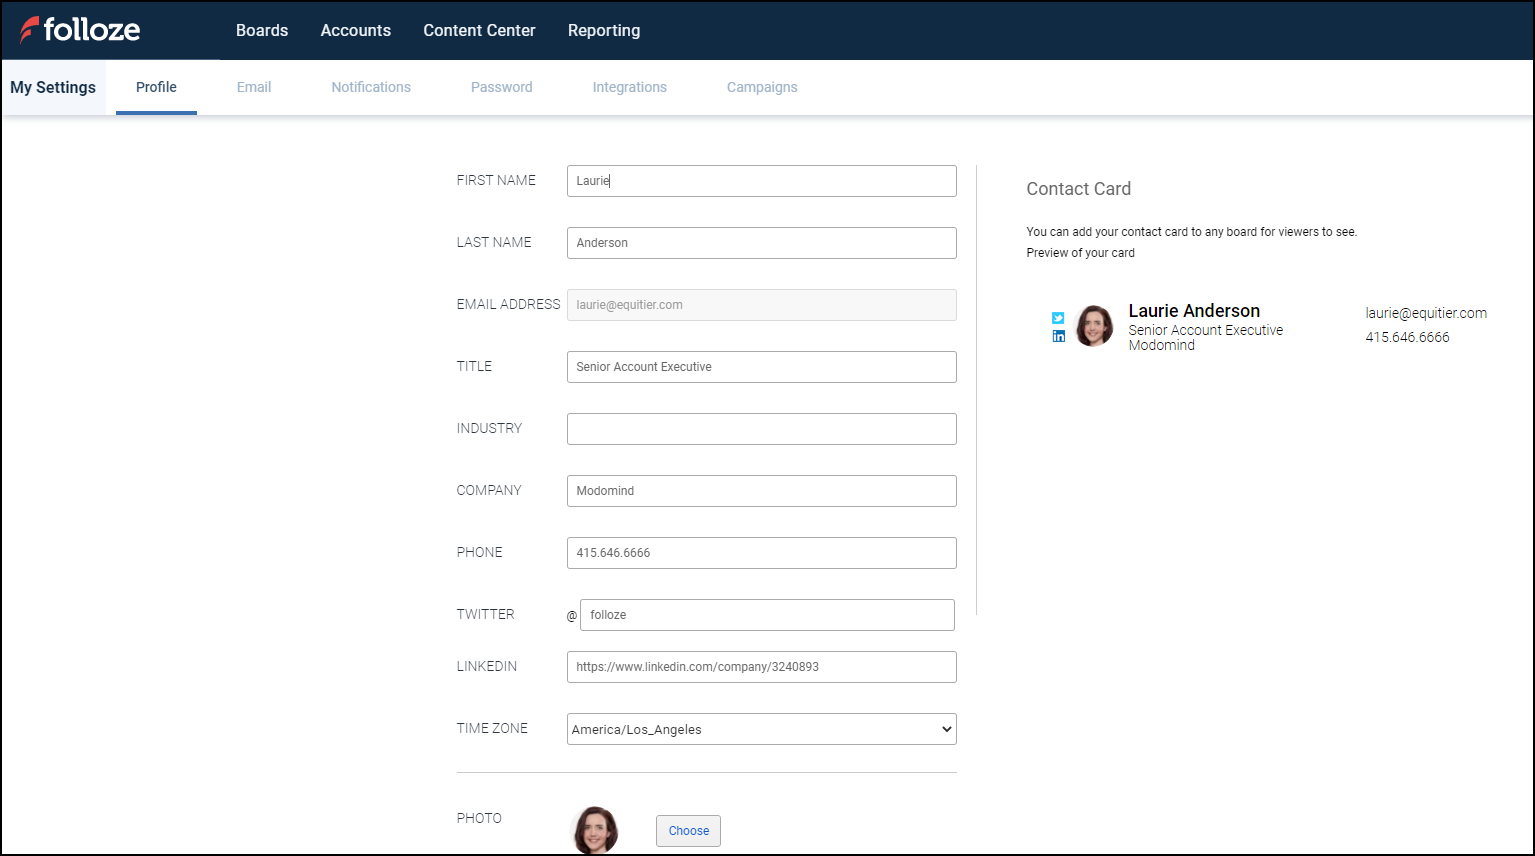This screenshot has height=856, width=1535.
Task: Click the First Name input field
Action: pos(761,181)
